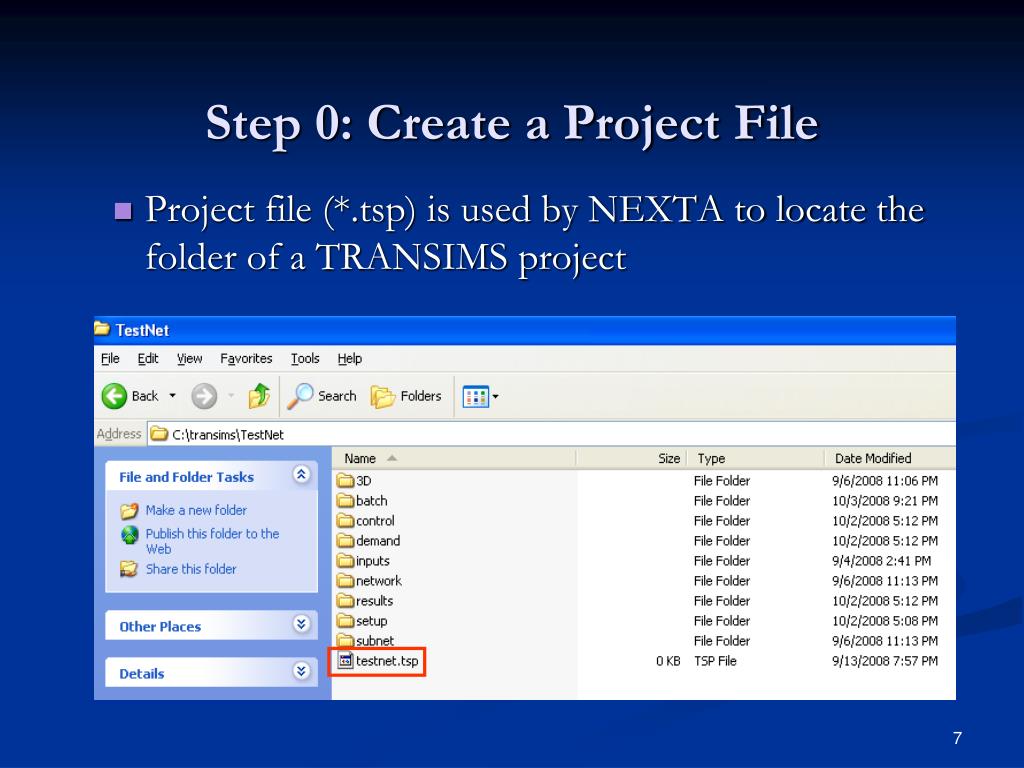
Task: Collapse the File and Folder Tasks panel
Action: [301, 475]
